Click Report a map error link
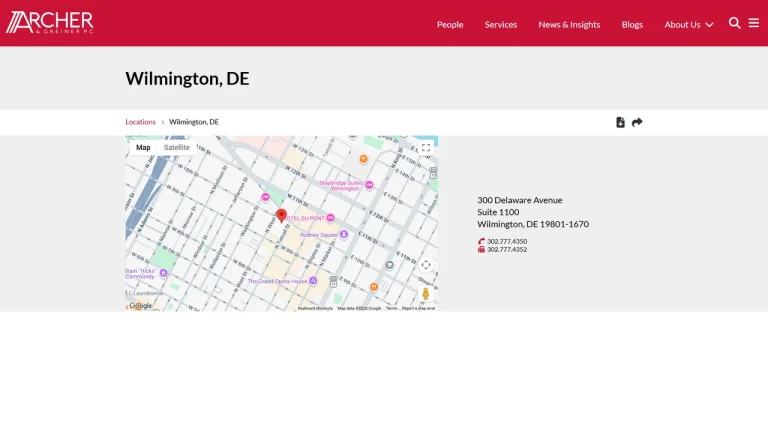This screenshot has height=432, width=768. pyautogui.click(x=418, y=308)
